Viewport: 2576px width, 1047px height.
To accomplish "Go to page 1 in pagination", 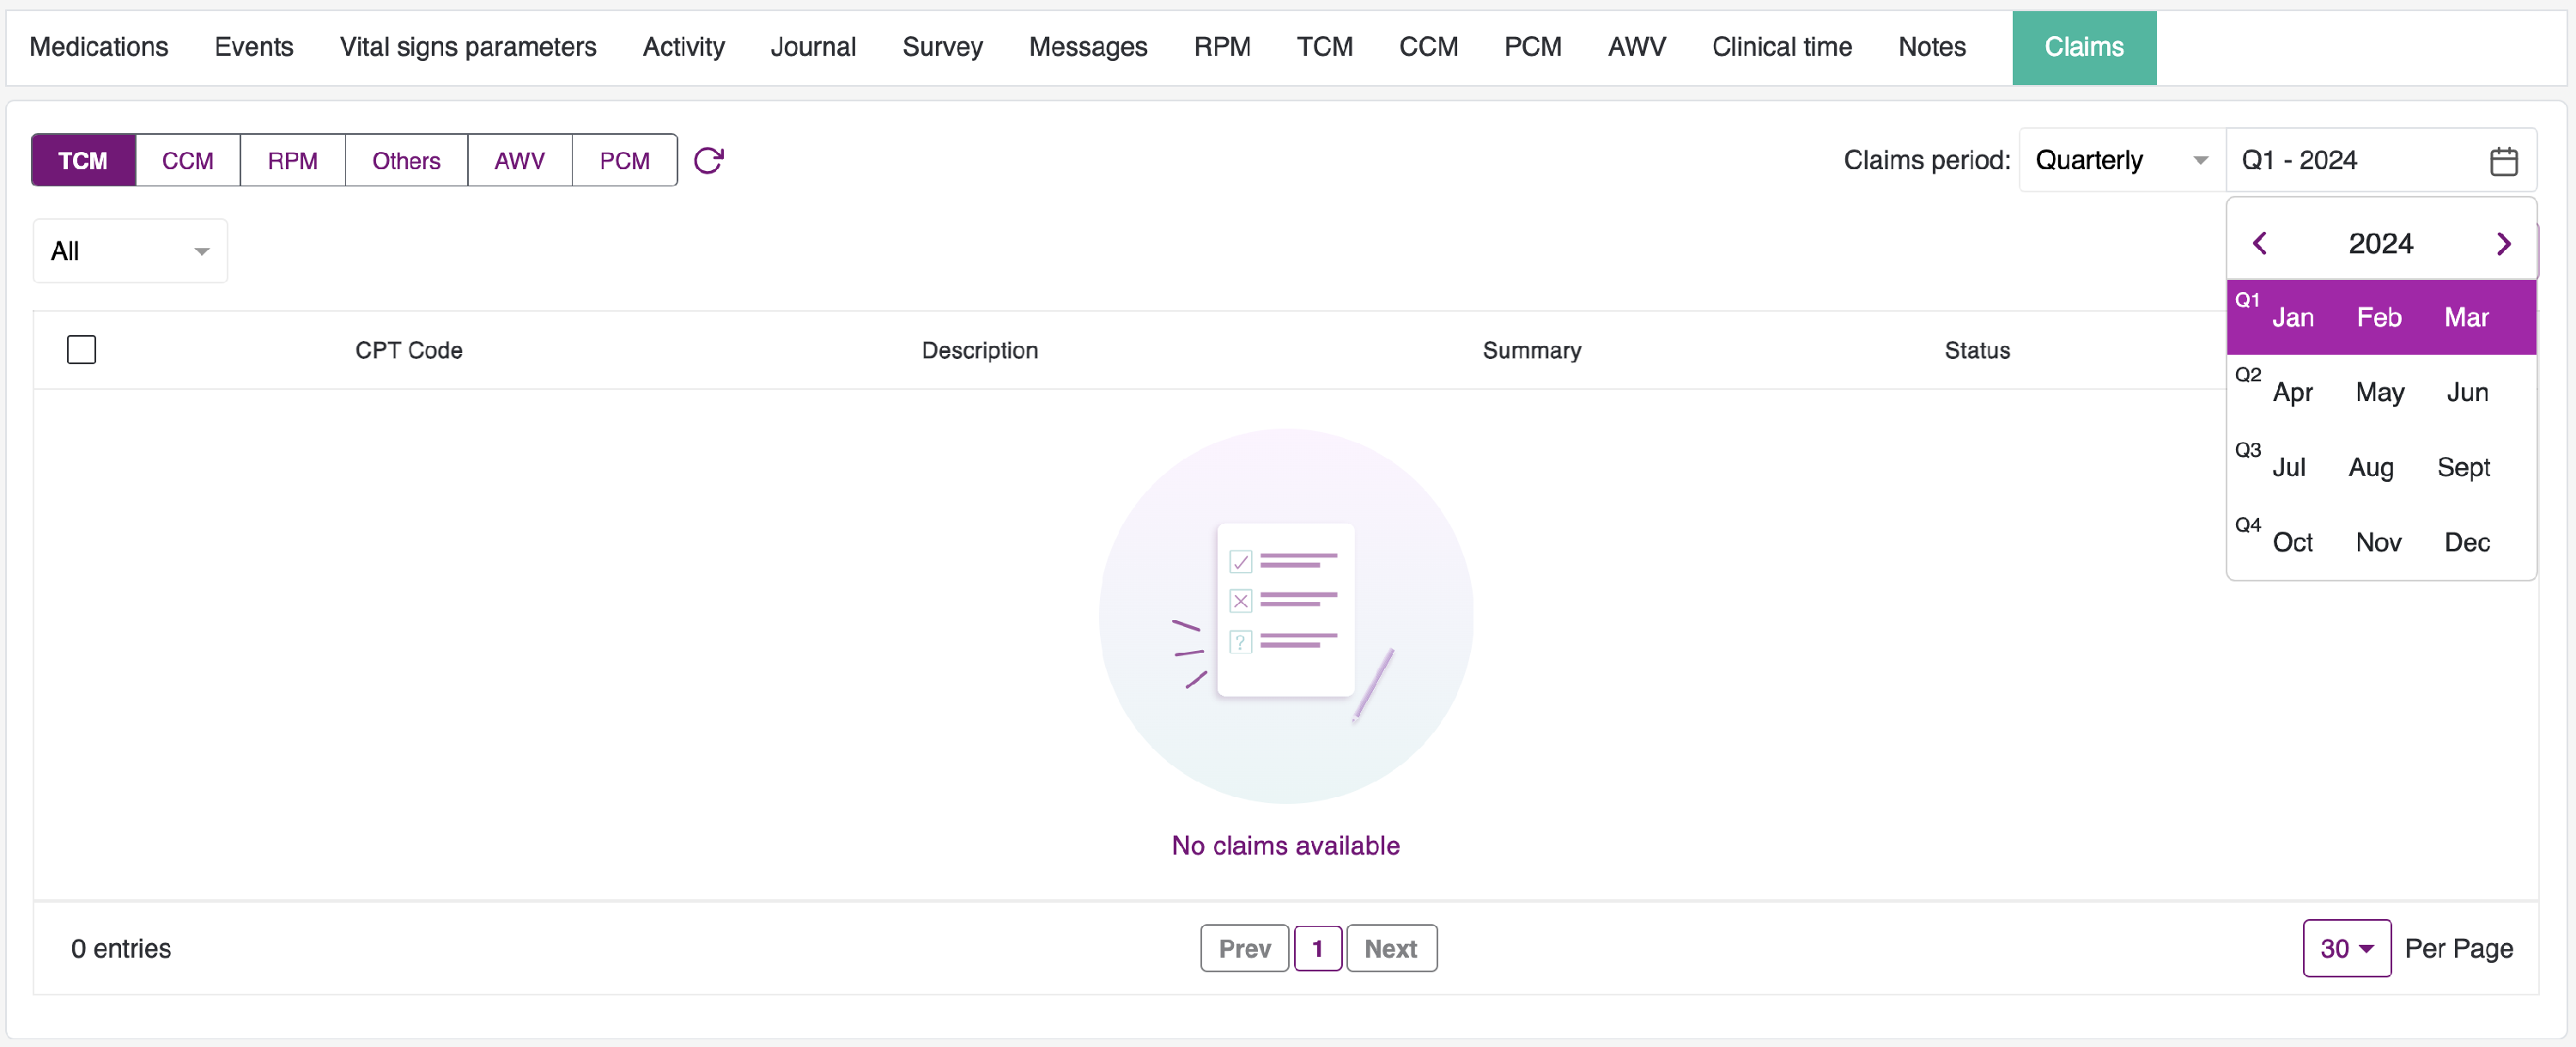I will coord(1317,948).
